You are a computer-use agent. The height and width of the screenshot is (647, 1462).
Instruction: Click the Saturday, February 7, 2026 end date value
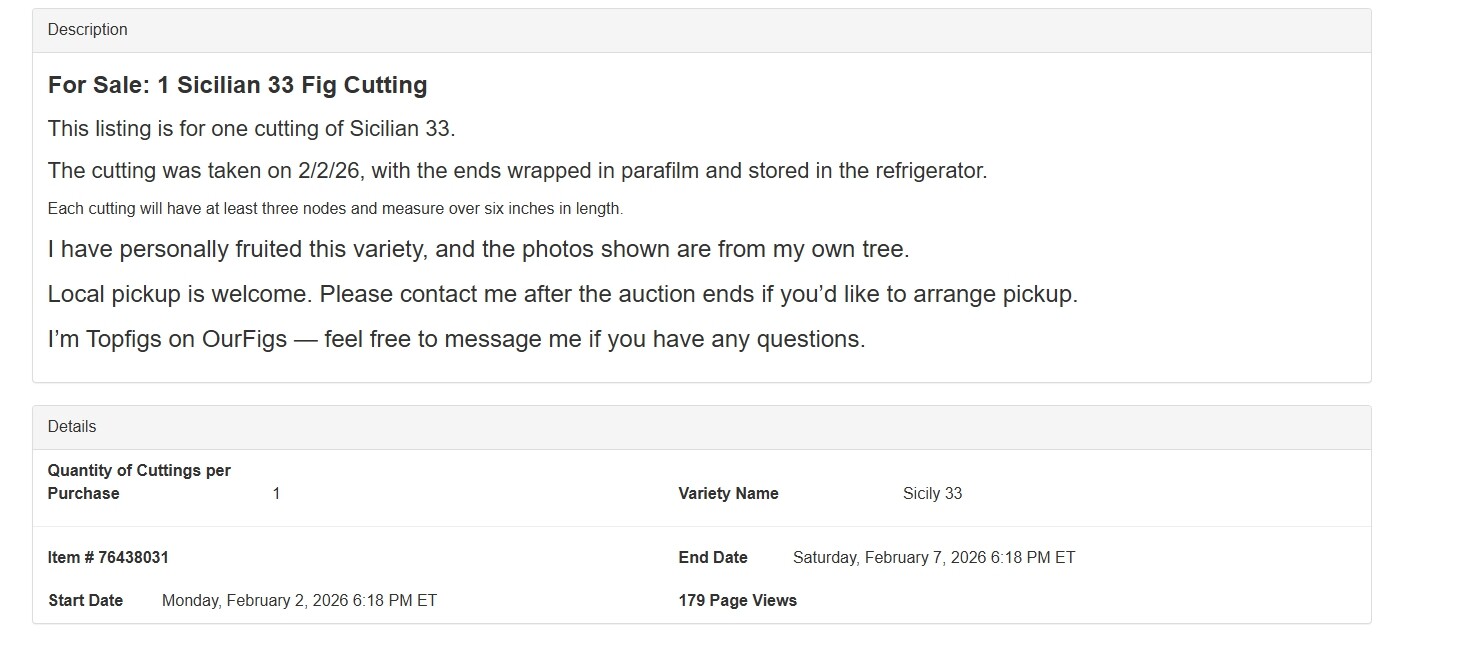pyautogui.click(x=933, y=558)
